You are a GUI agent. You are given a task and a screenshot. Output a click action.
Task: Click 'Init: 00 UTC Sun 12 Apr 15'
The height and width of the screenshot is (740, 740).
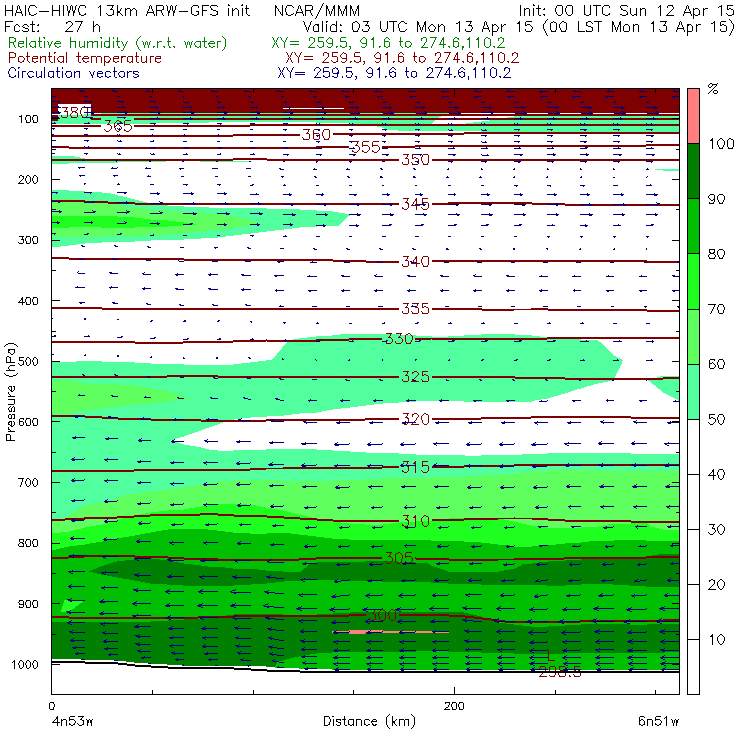tap(626, 10)
